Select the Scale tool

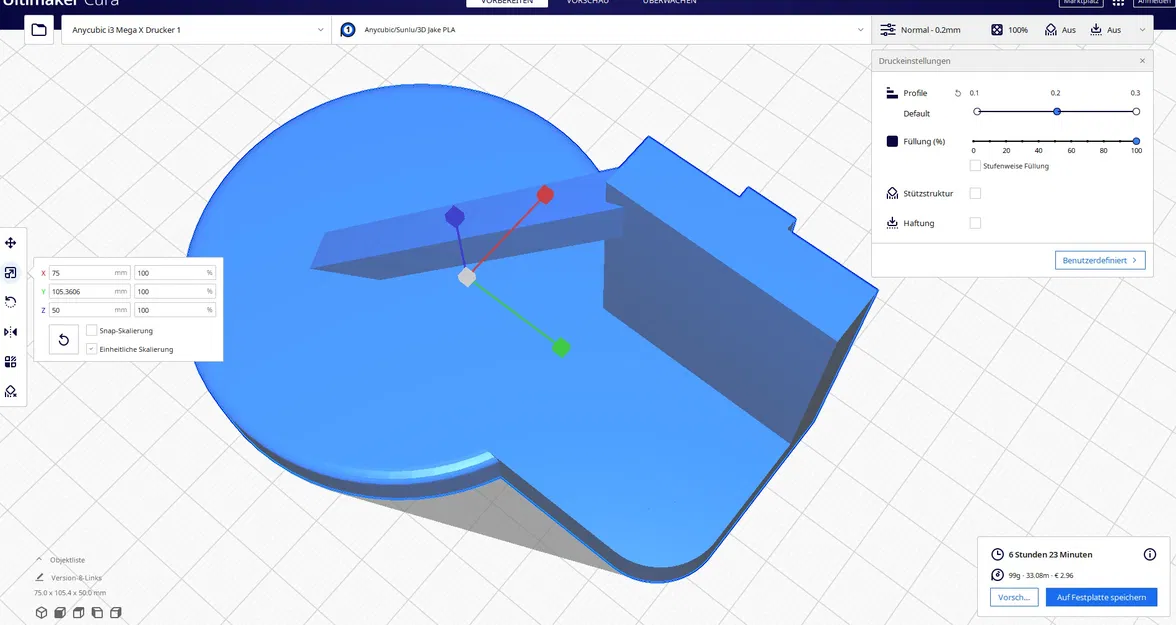(x=10, y=272)
